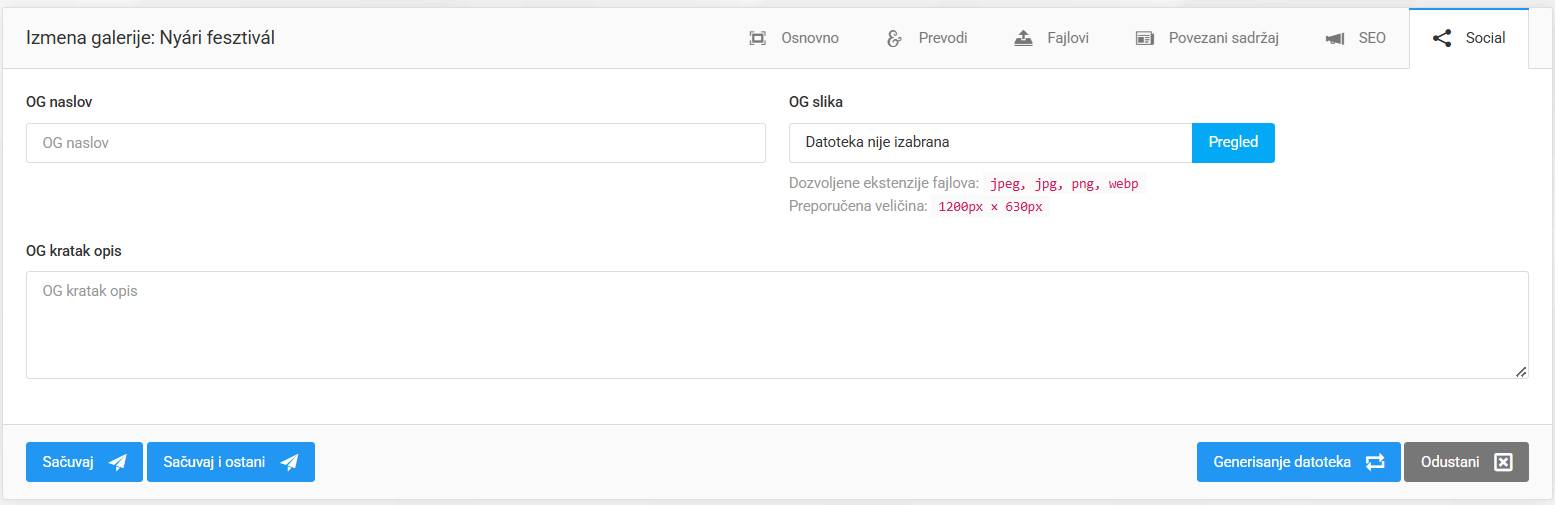Click the Datoteka nije izabrana file field
The width and height of the screenshot is (1555, 505).
pyautogui.click(x=990, y=142)
